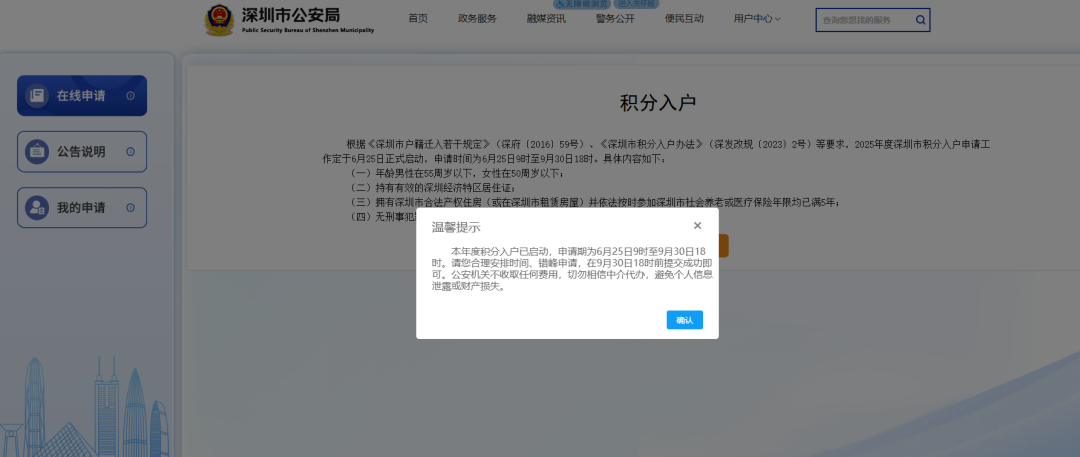The height and width of the screenshot is (457, 1080).
Task: Confirm the notice with the 确认 button
Action: point(684,320)
